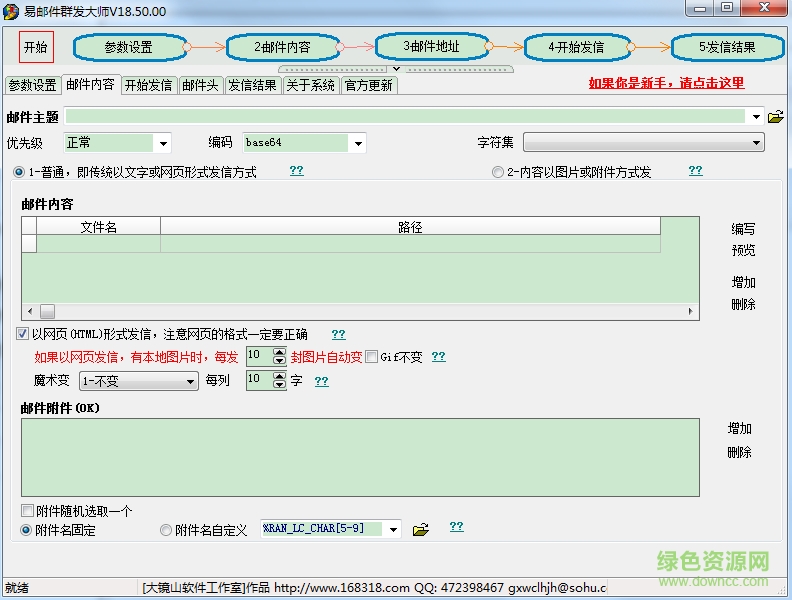Image resolution: width=792 pixels, height=600 pixels.
Task: Enable the Gif不变 checkbox
Action: click(372, 357)
